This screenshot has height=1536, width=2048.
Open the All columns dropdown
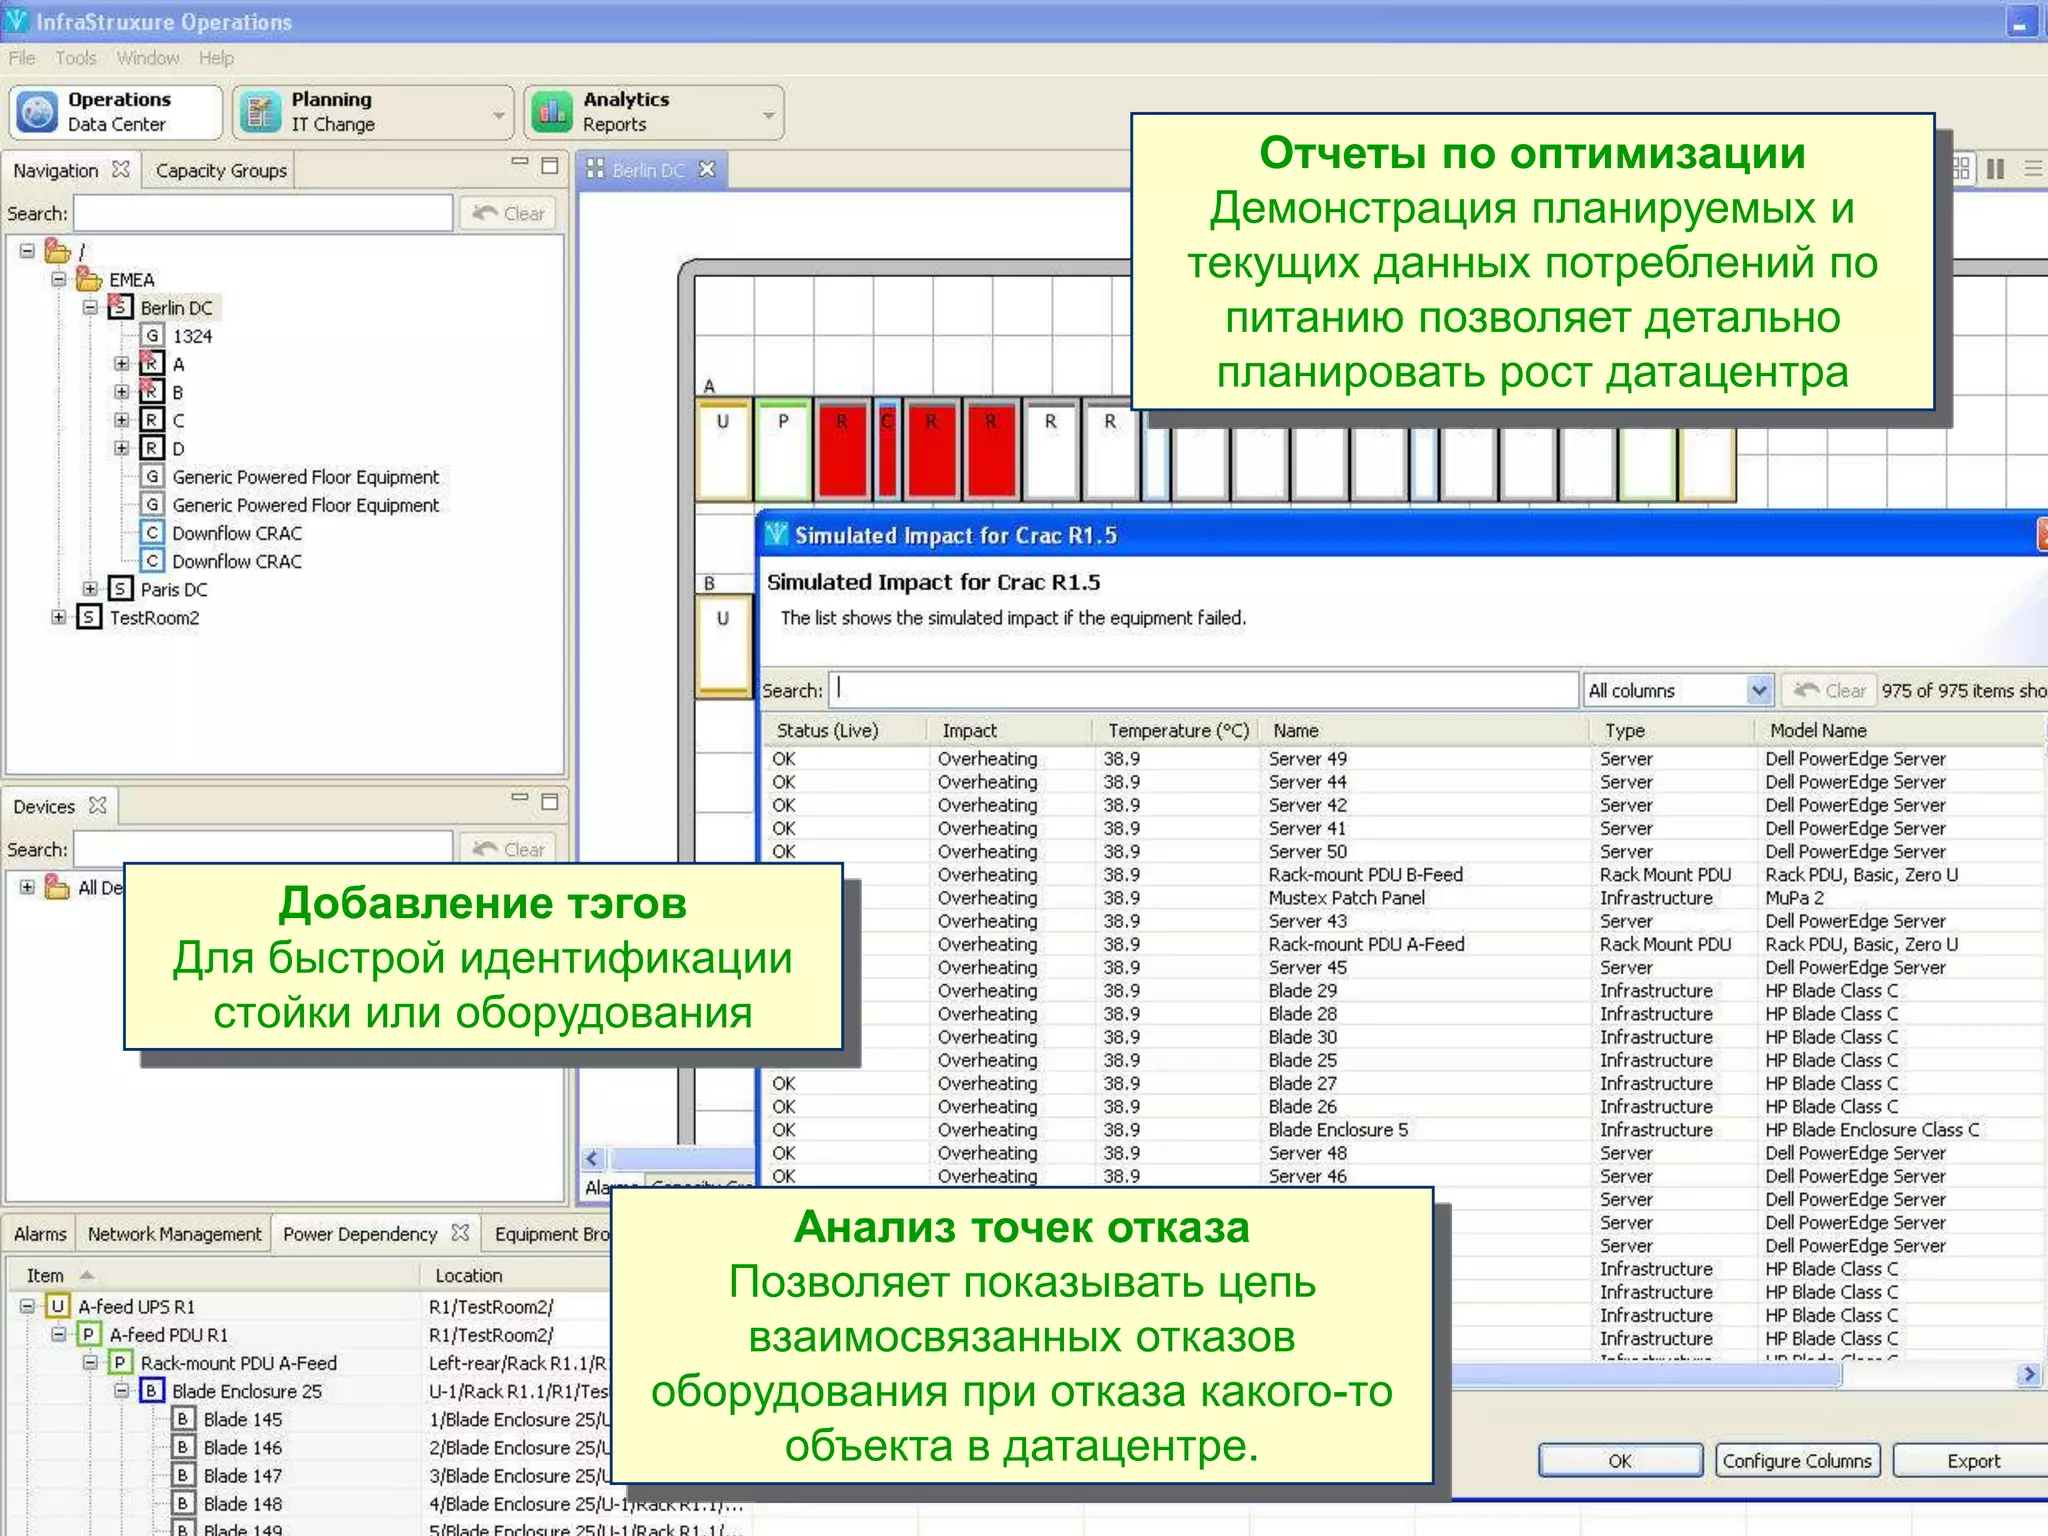[1759, 690]
